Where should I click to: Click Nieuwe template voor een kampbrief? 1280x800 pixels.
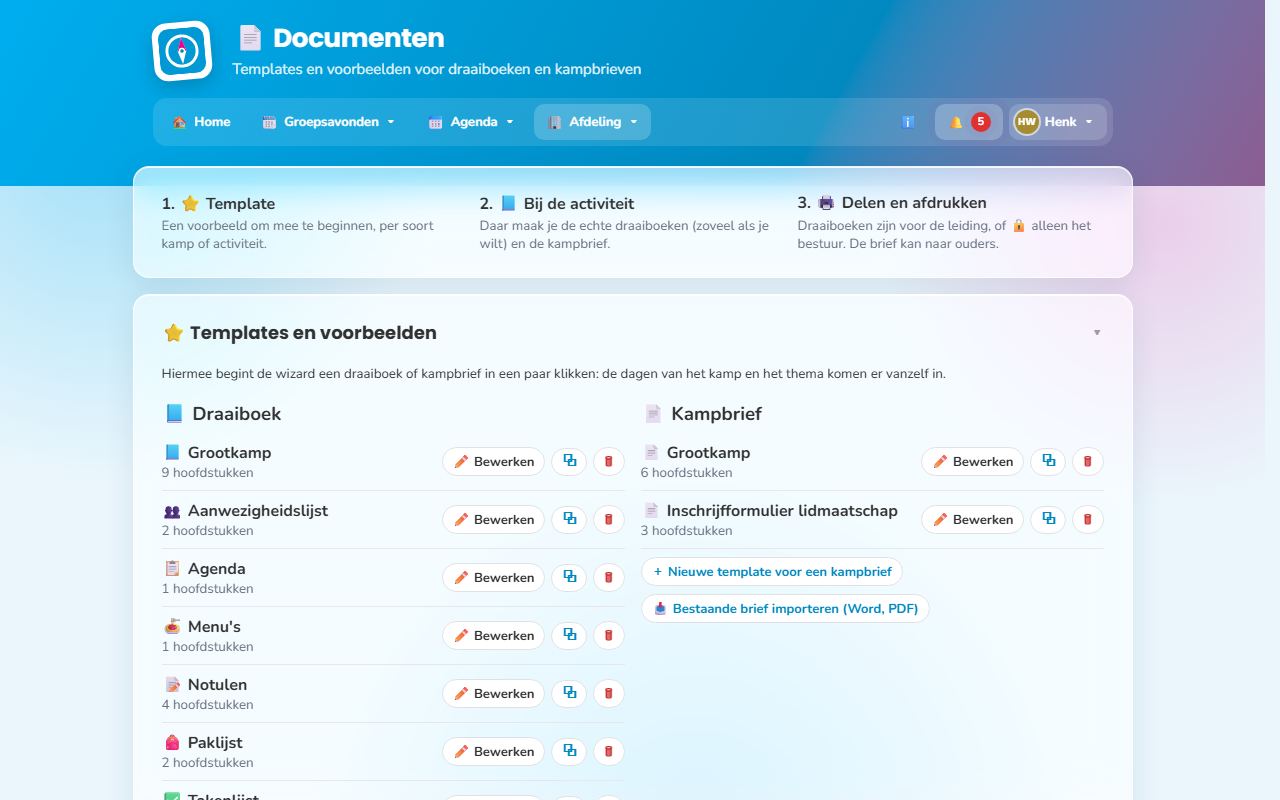(772, 572)
